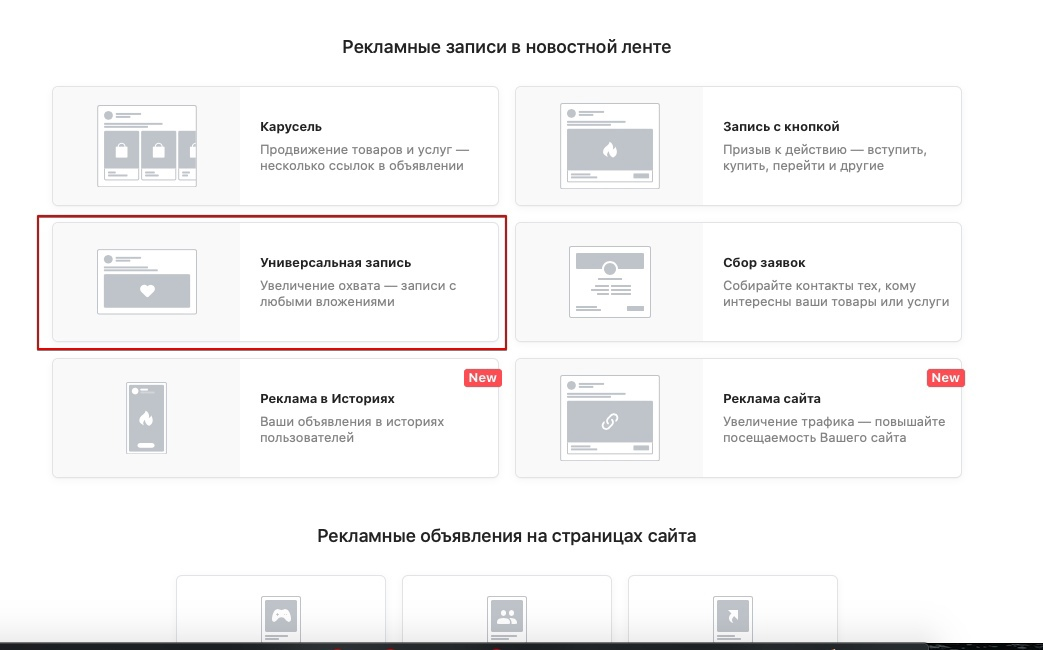Click the leftmost card under Рекламные объявления section

point(280,612)
